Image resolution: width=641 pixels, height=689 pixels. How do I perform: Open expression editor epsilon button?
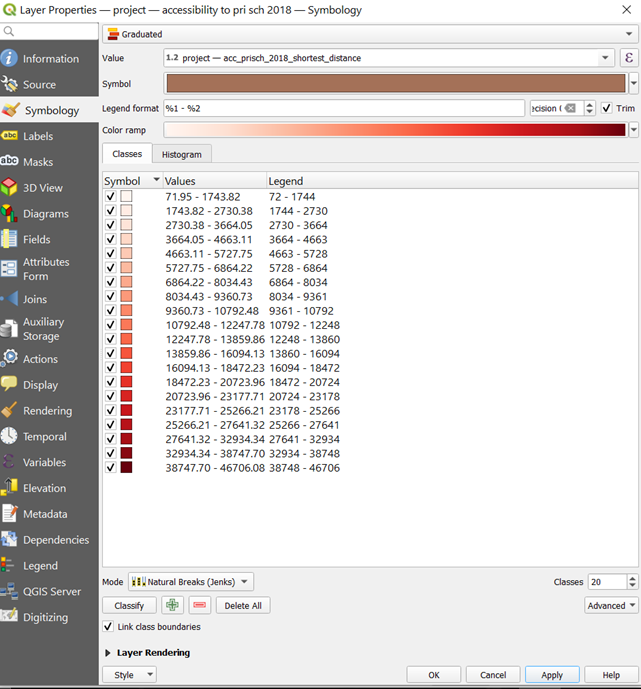click(629, 58)
